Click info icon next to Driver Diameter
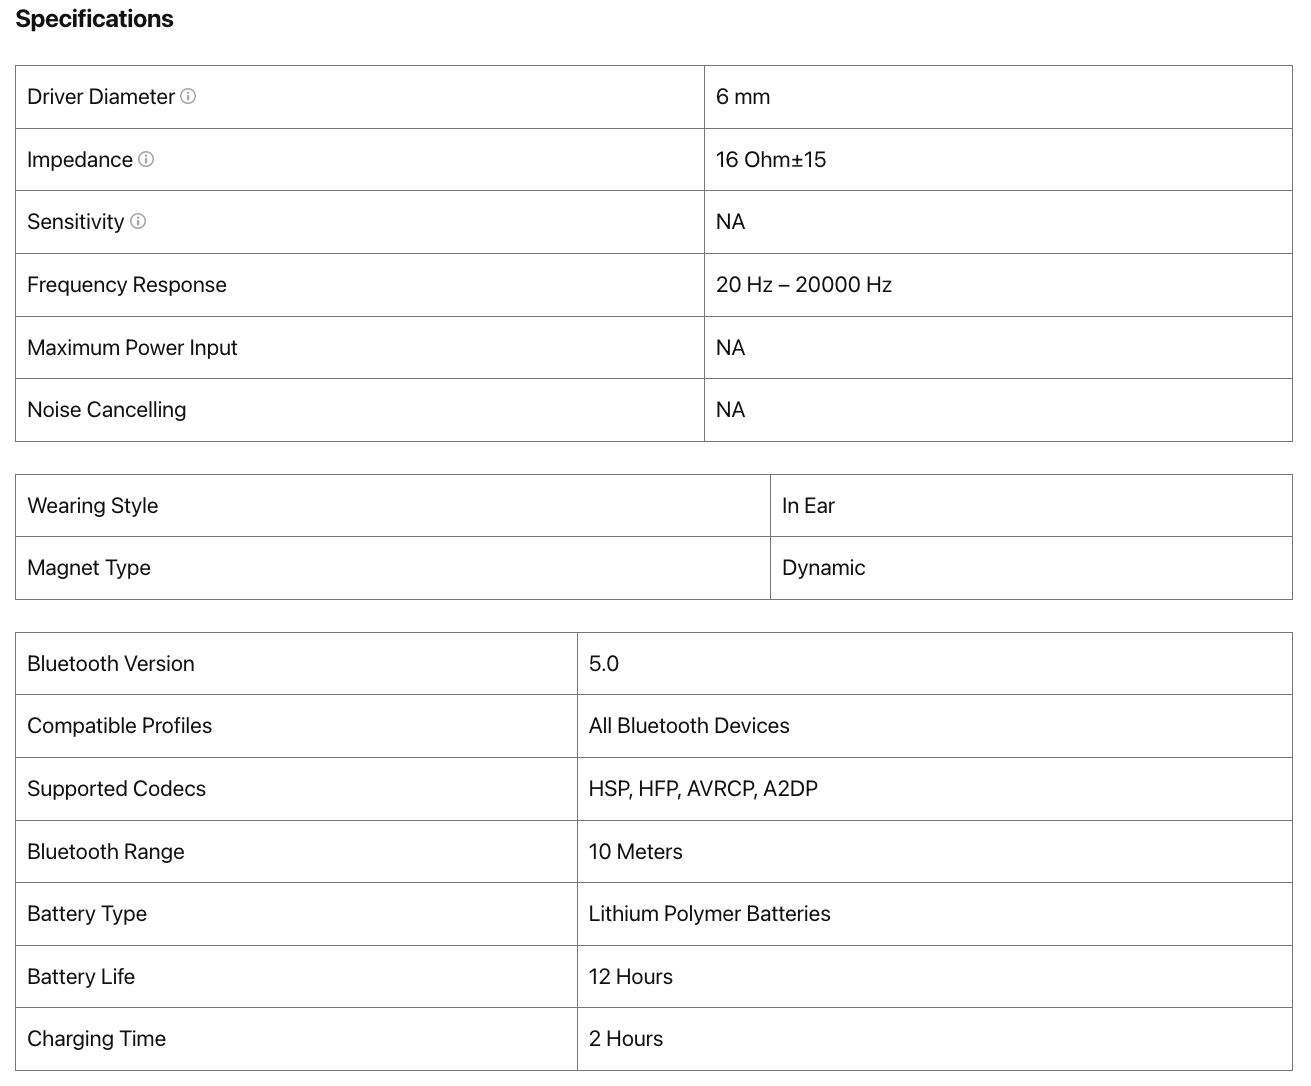The image size is (1311, 1086). 188,96
